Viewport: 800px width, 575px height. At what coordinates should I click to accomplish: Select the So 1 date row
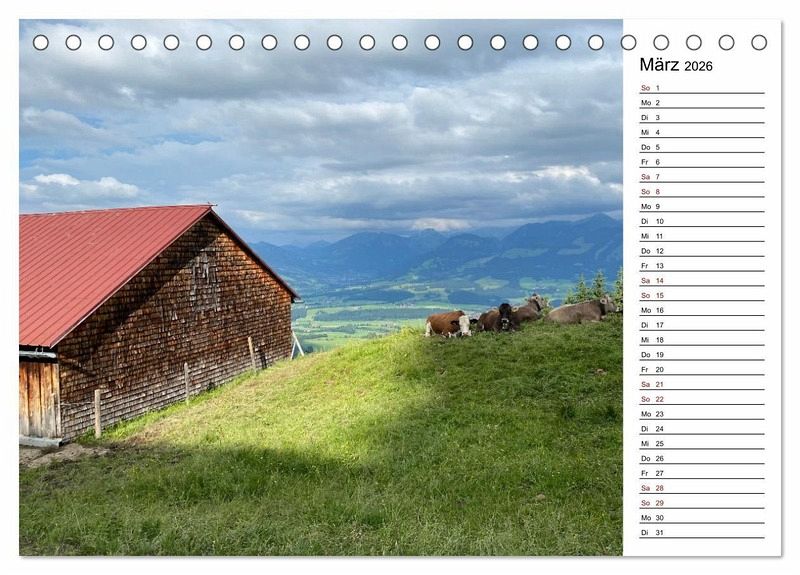702,88
